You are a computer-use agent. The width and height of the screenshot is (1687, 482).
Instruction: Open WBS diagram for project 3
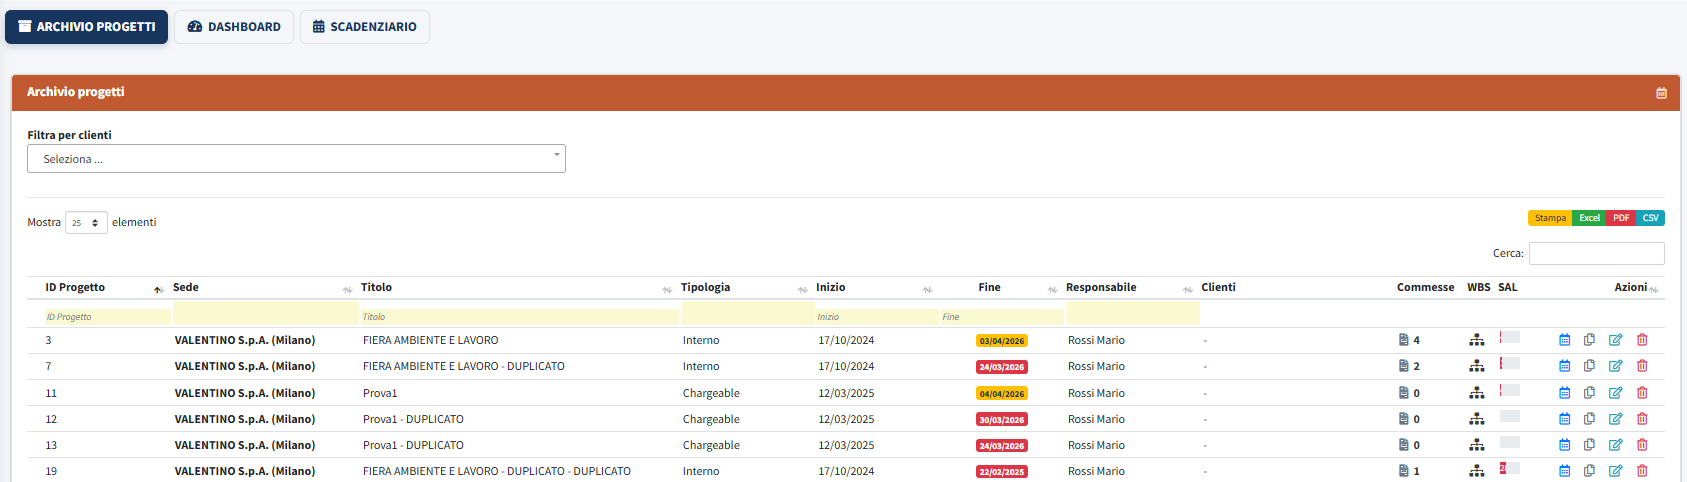[x=1476, y=340]
